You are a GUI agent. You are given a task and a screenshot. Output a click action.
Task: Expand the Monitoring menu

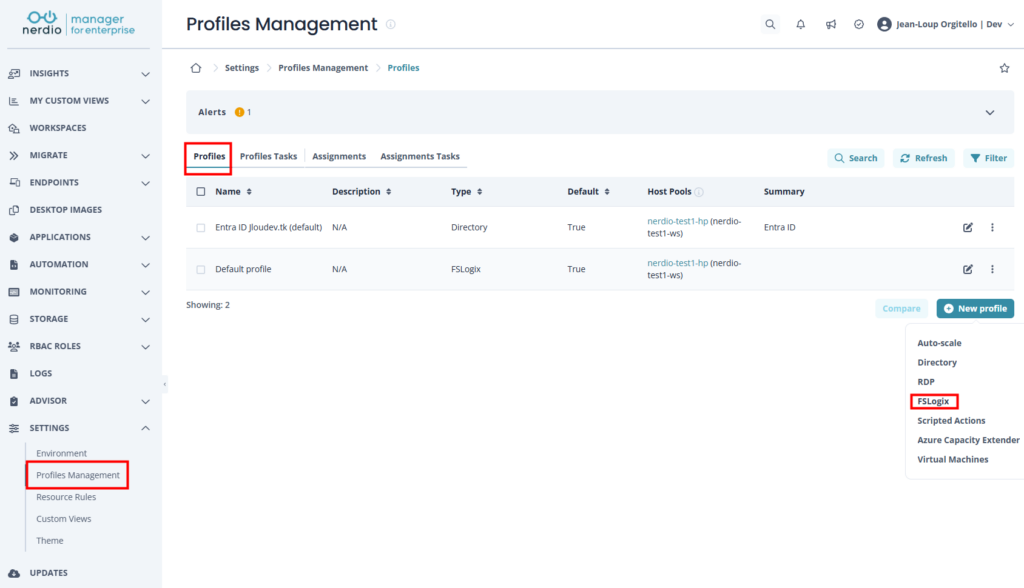pyautogui.click(x=146, y=292)
